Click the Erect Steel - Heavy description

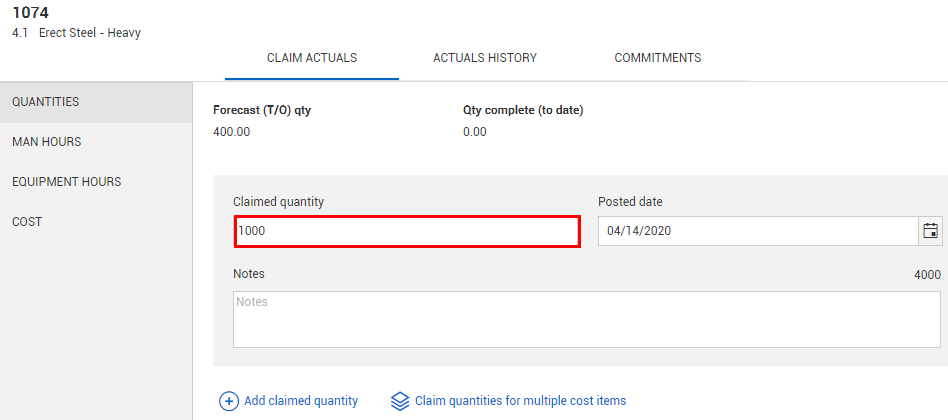coord(89,33)
